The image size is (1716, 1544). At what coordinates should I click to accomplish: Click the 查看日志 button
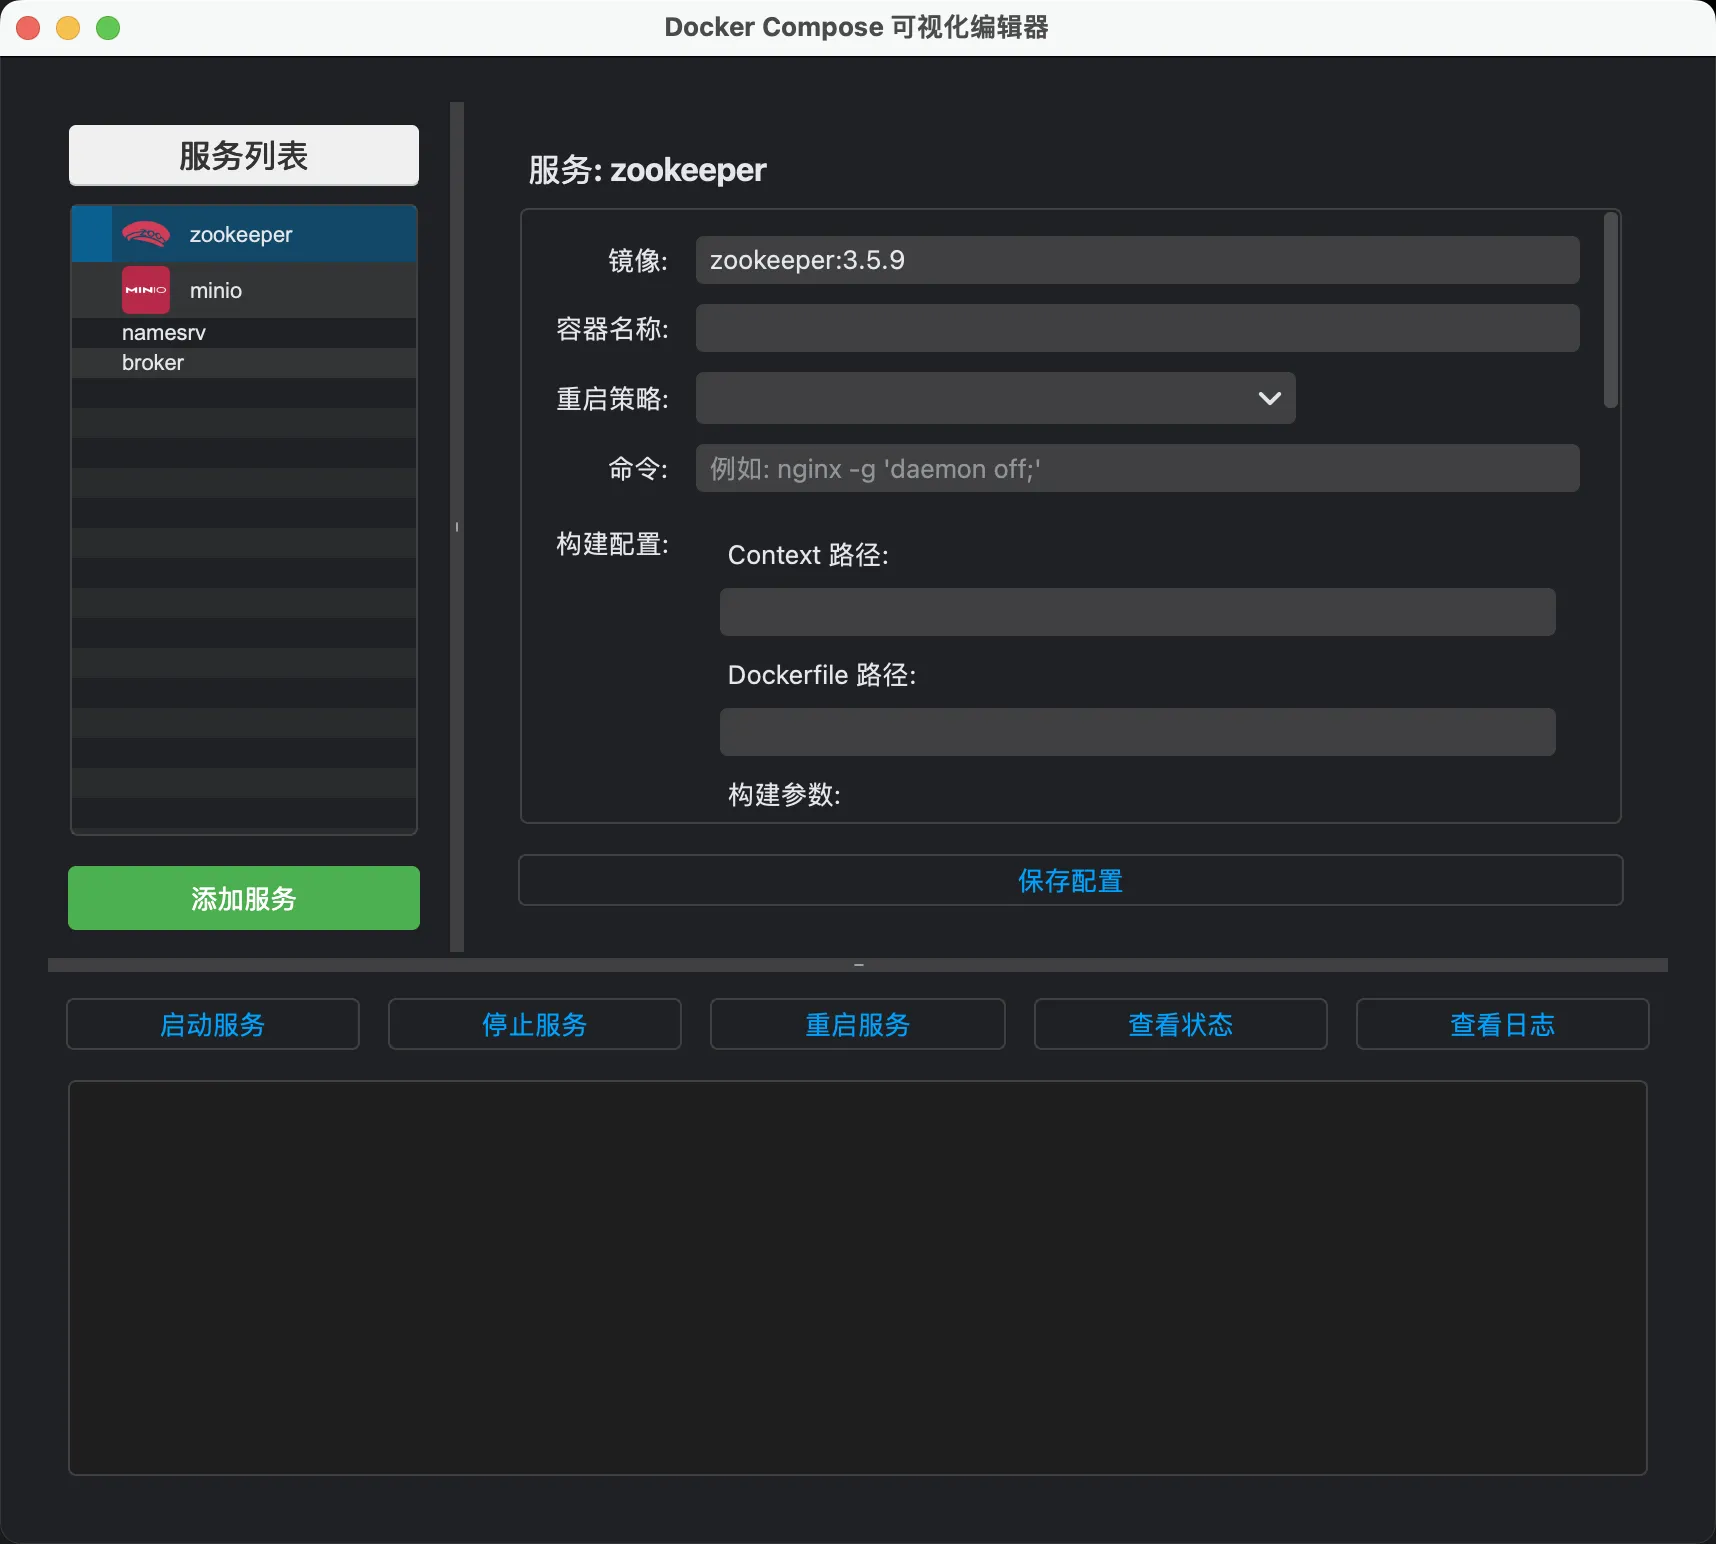[x=1503, y=1024]
